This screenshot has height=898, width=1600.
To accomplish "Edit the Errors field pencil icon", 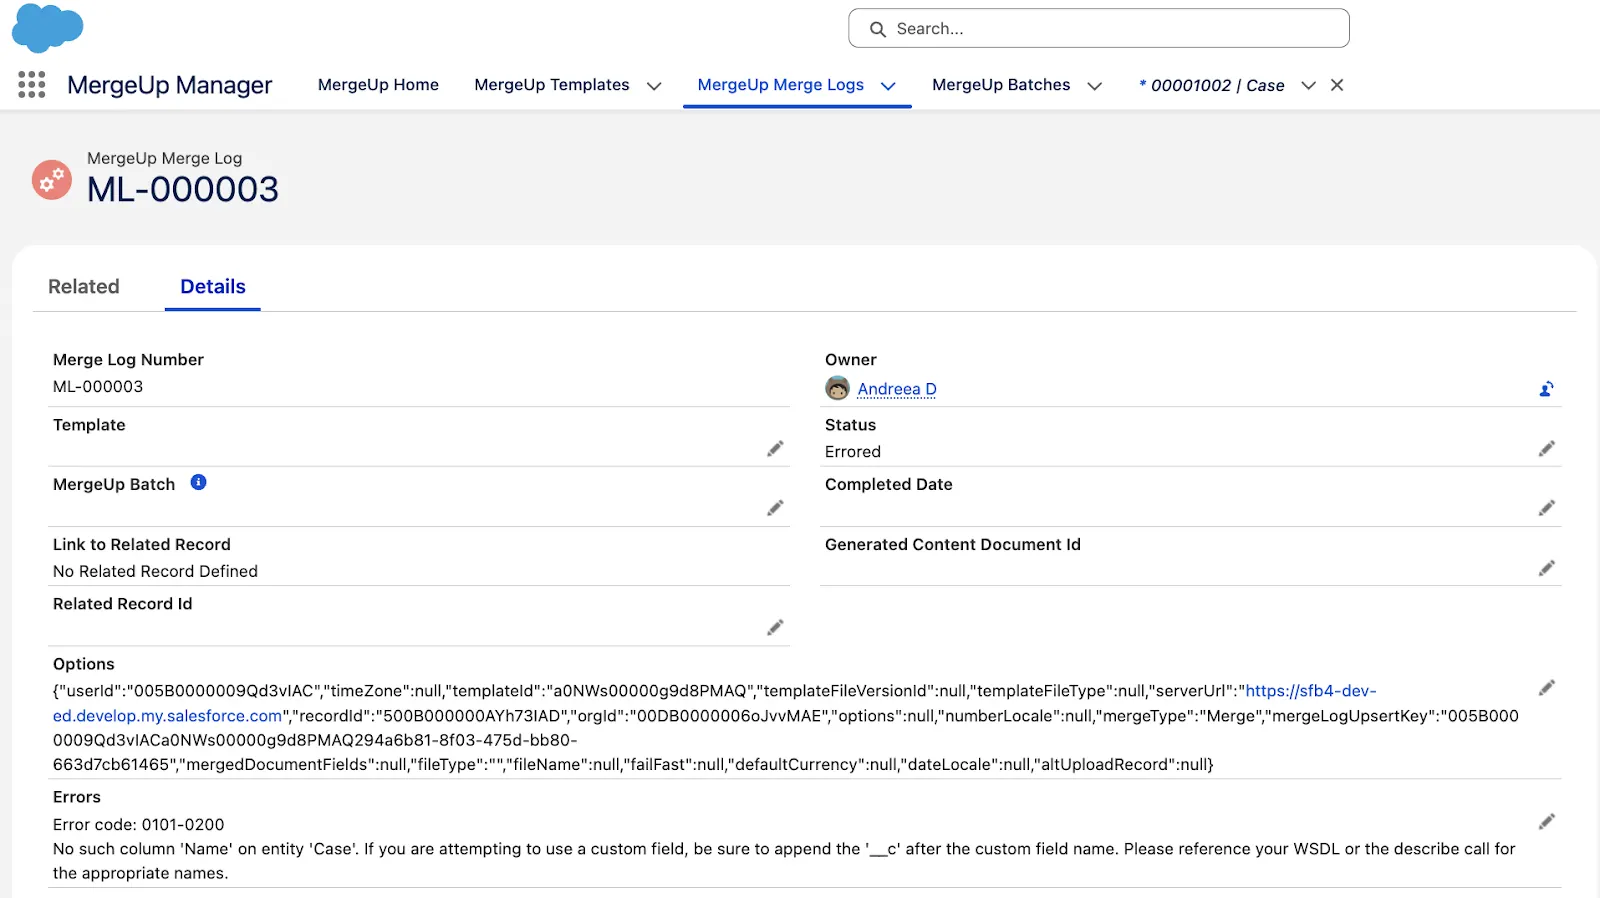I will (1546, 822).
